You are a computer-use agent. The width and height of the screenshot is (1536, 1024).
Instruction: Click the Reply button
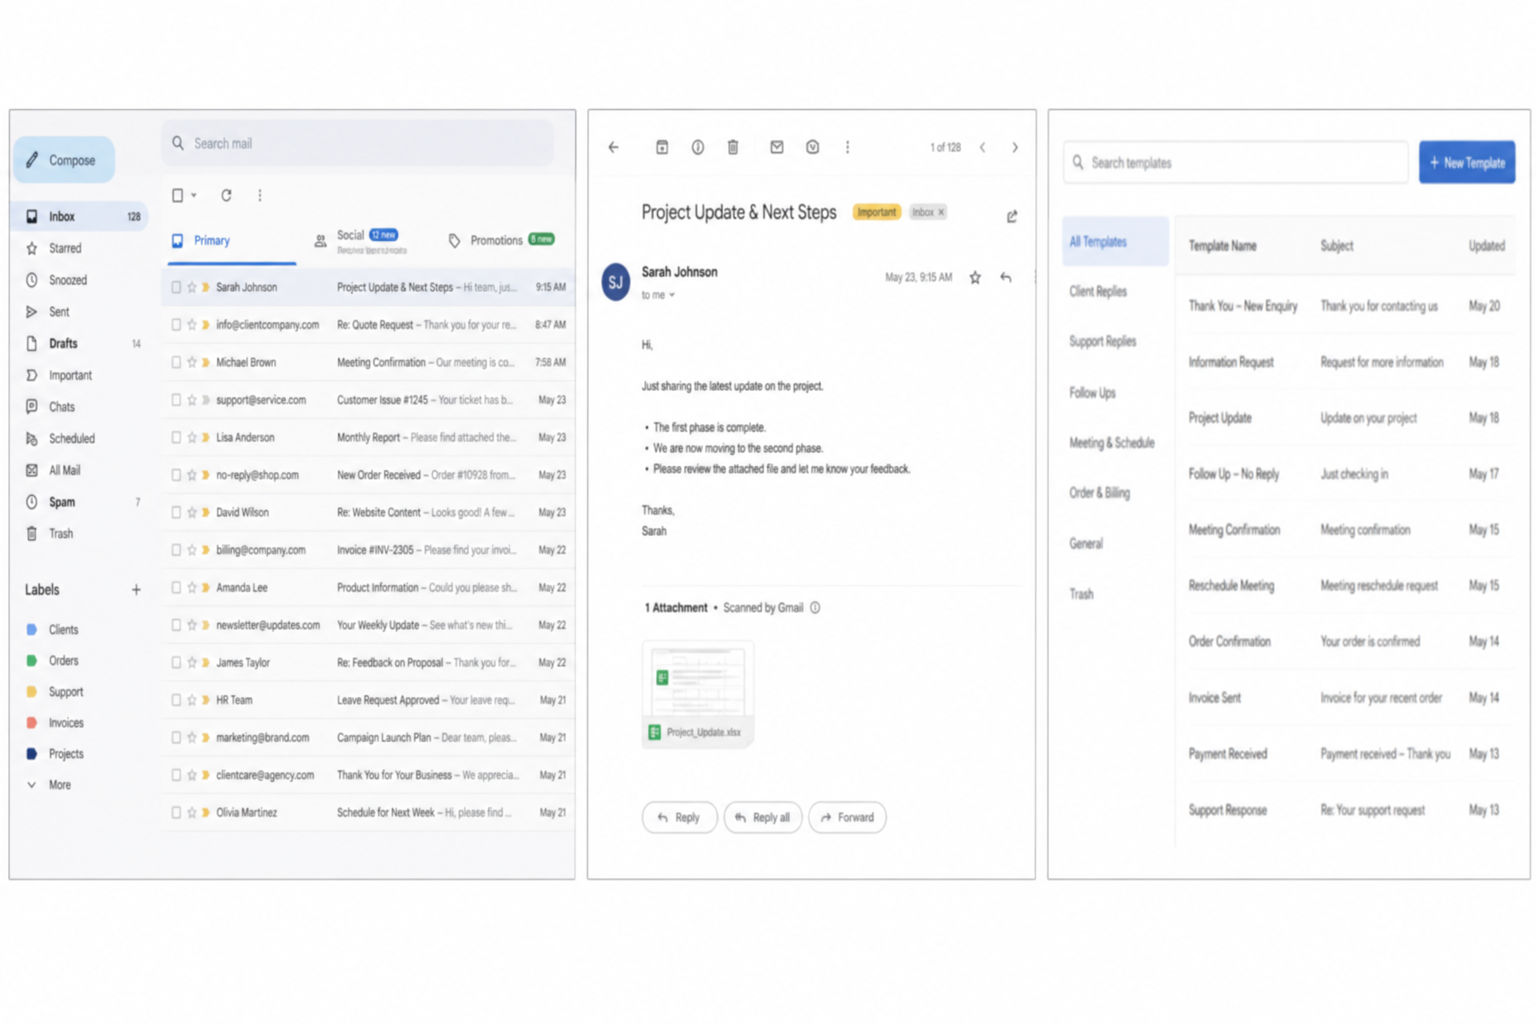679,818
